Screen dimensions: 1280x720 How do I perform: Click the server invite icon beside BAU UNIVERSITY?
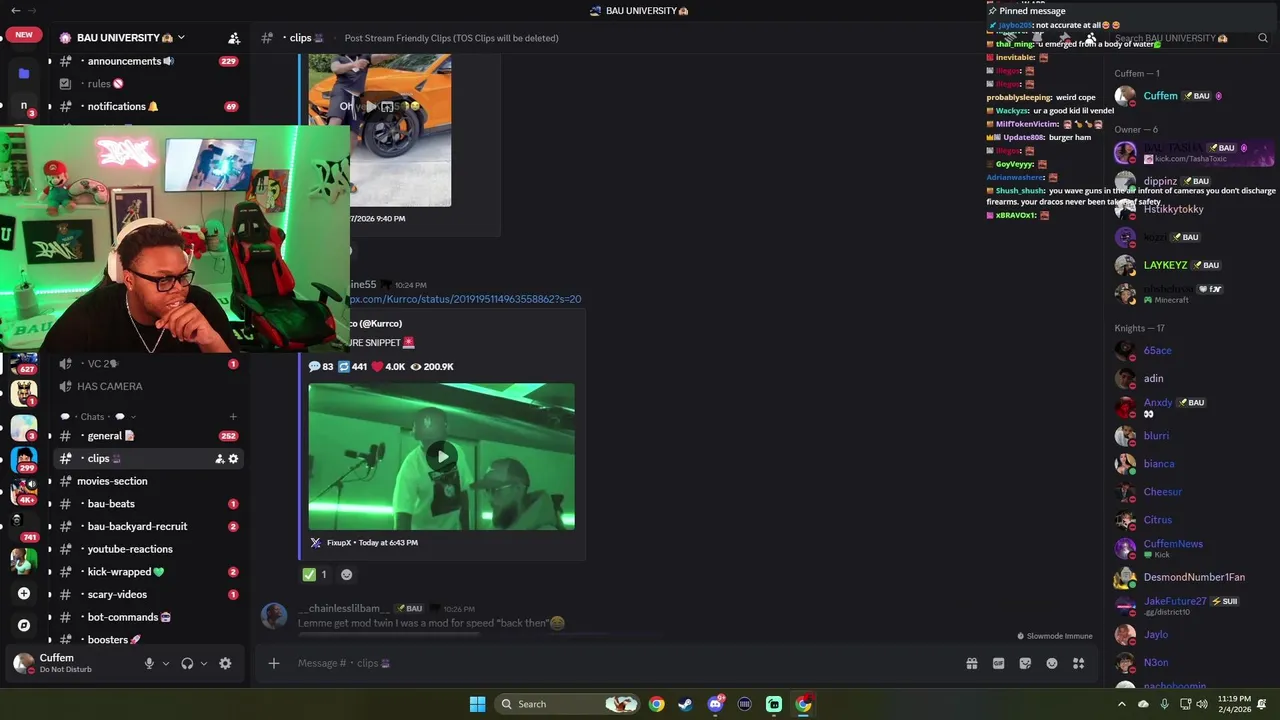point(234,38)
